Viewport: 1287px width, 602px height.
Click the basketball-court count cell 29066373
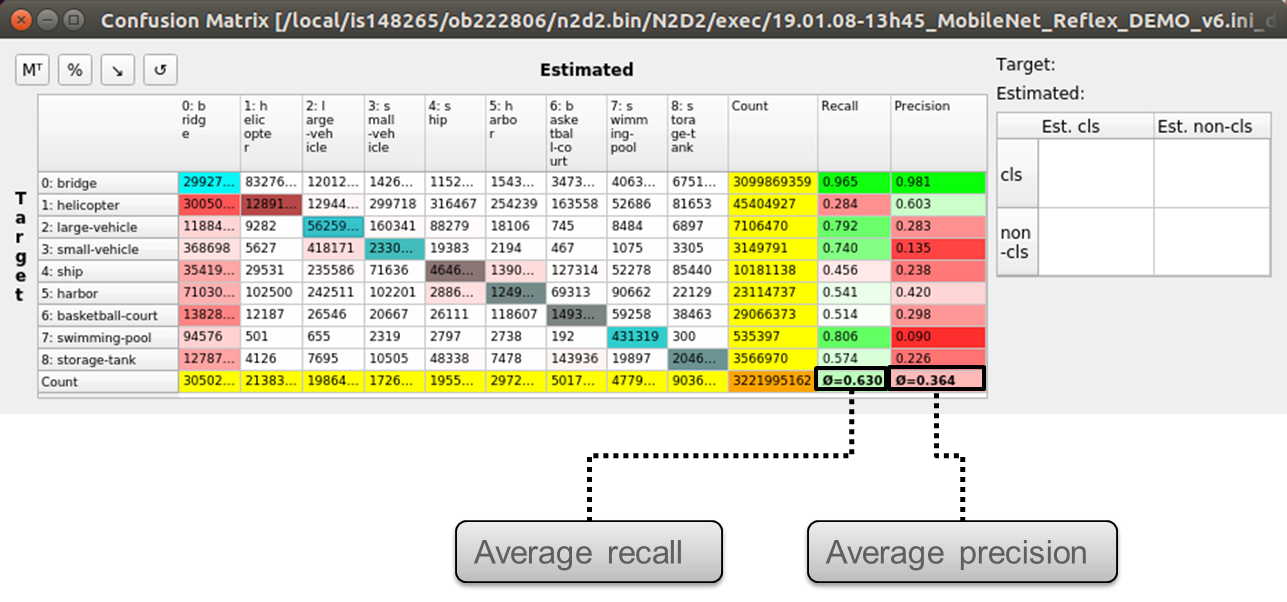773,315
